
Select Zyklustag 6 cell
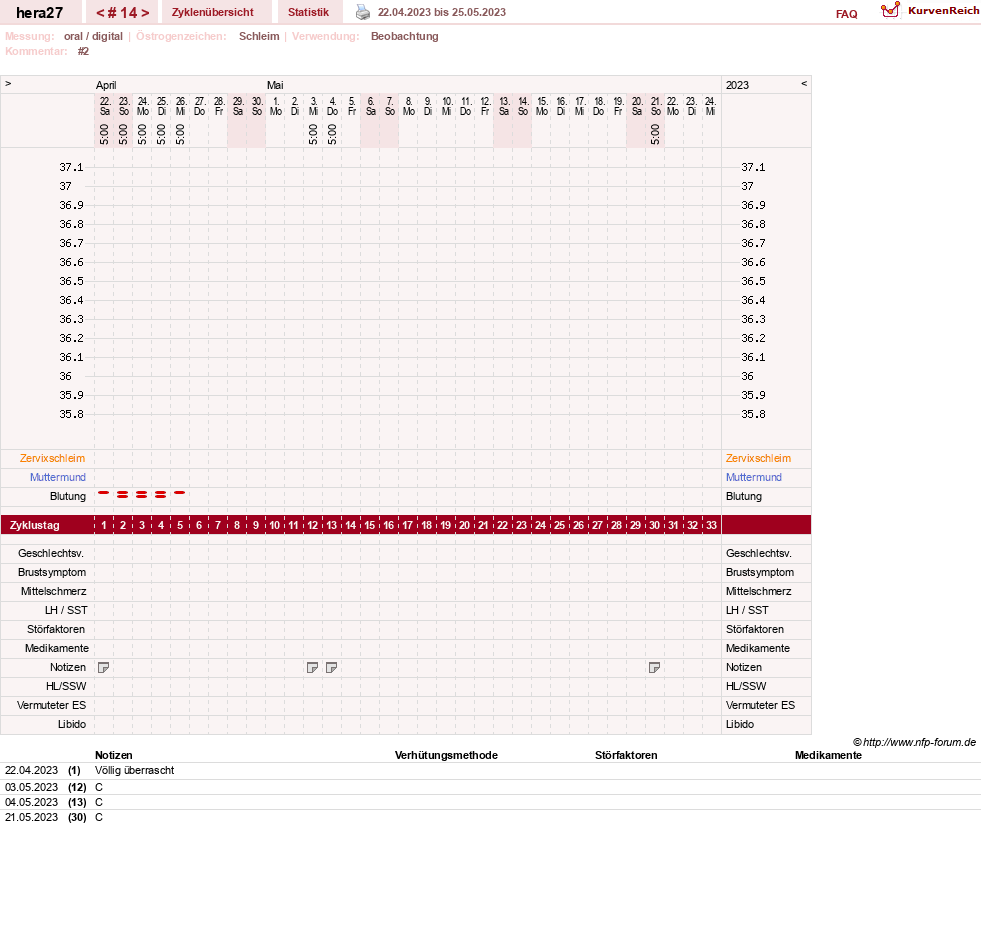pyautogui.click(x=199, y=525)
